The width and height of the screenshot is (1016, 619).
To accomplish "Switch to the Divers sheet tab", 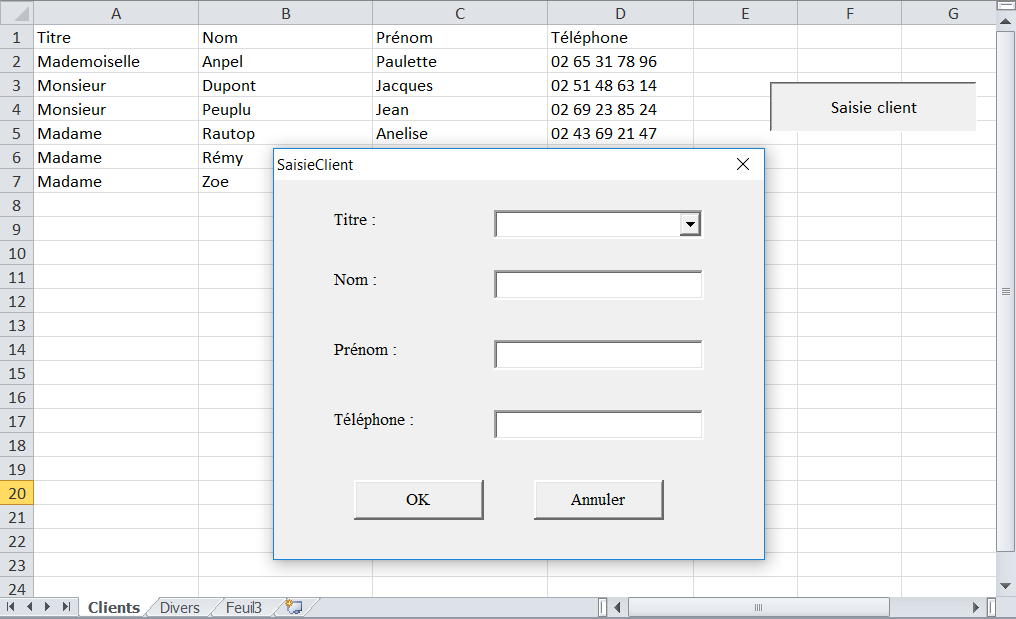I will click(179, 607).
